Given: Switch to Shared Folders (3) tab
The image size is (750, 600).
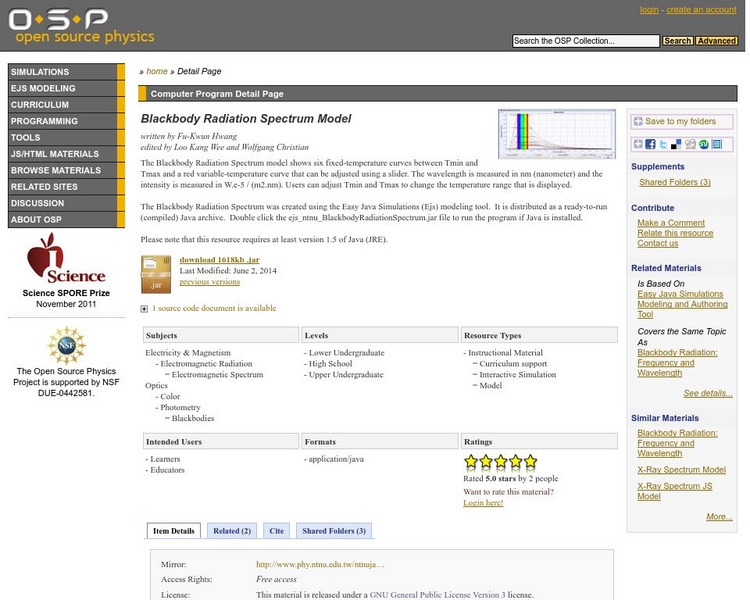Looking at the screenshot, I should click(x=334, y=531).
